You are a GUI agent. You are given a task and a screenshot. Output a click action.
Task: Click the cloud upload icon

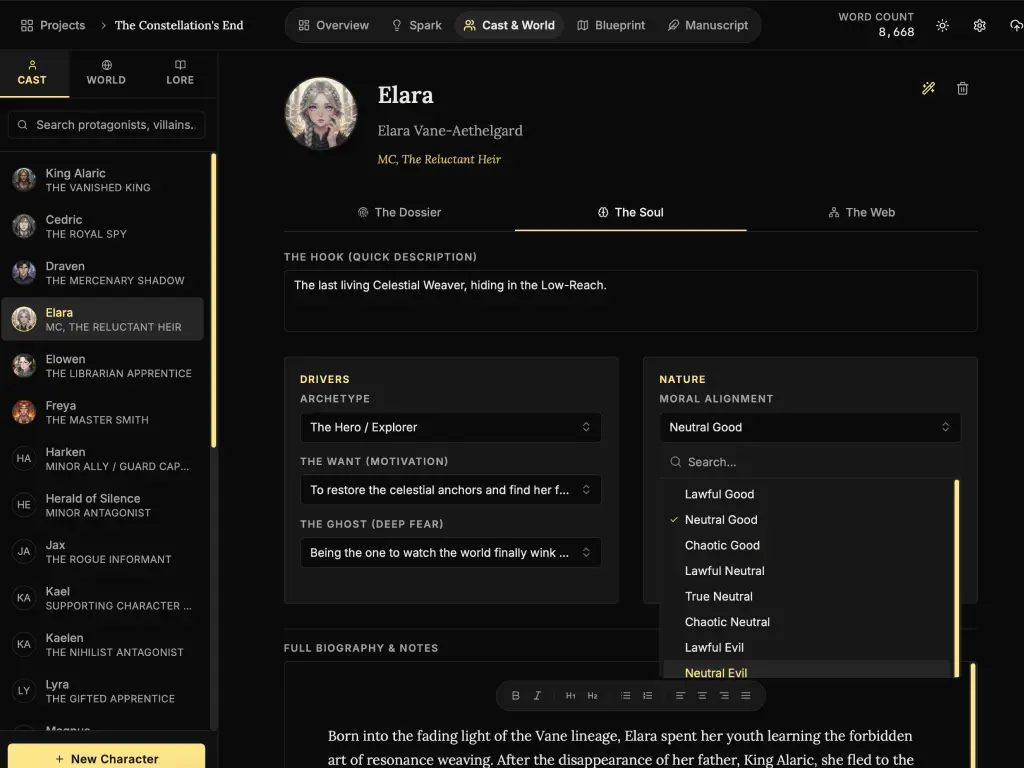[x=1016, y=26]
